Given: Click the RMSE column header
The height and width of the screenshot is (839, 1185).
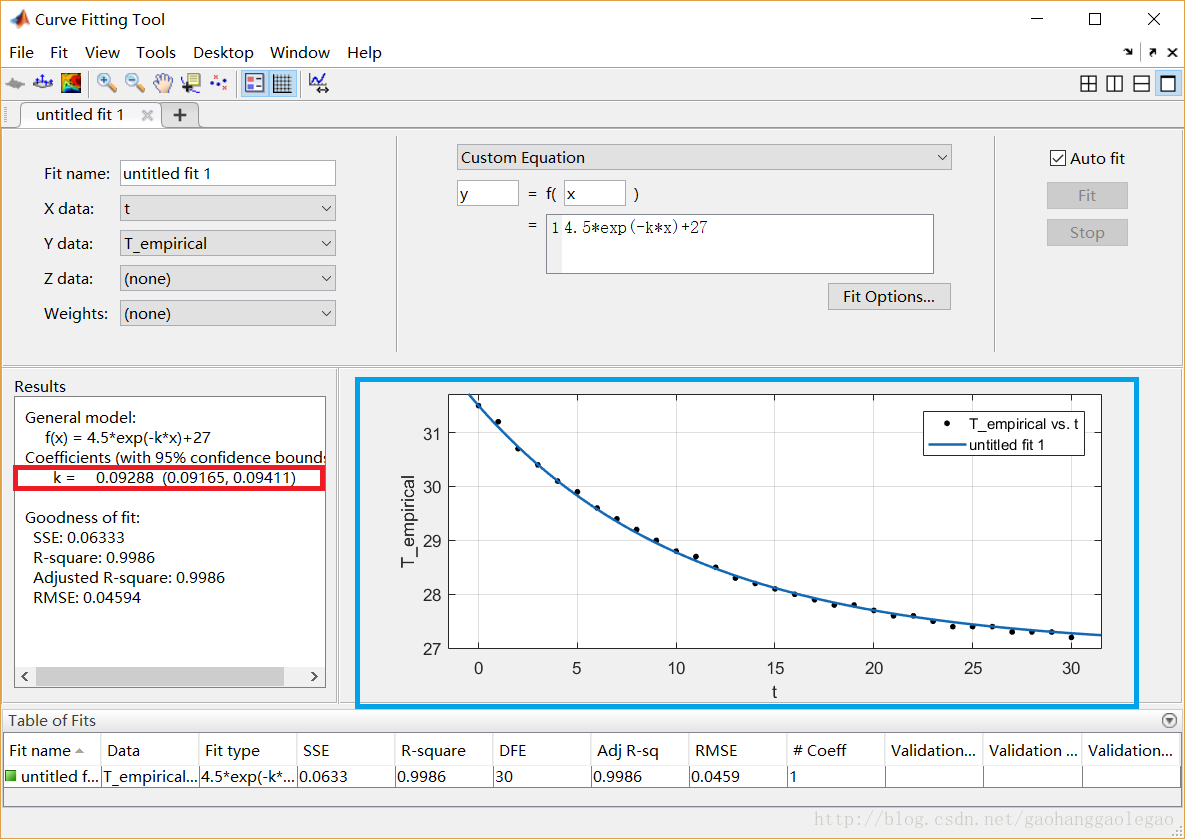Looking at the screenshot, I should click(x=738, y=751).
